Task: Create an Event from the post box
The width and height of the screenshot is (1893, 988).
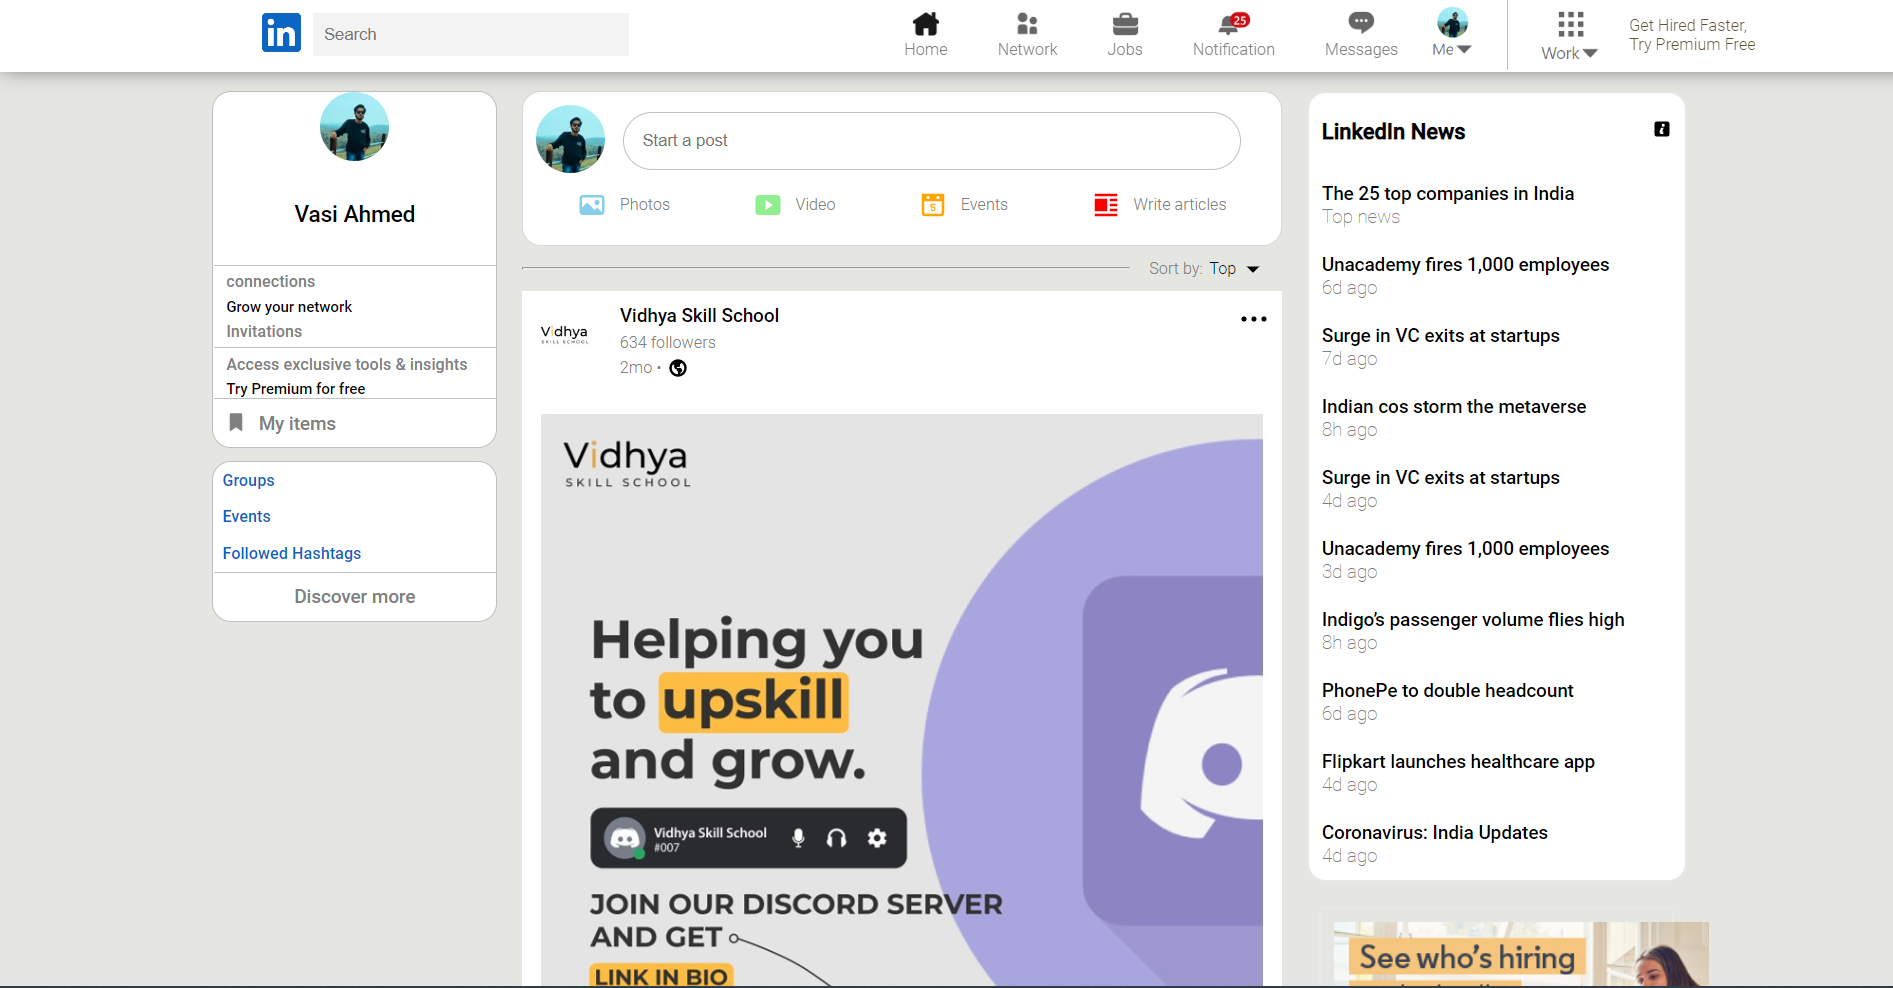Action: (x=963, y=204)
